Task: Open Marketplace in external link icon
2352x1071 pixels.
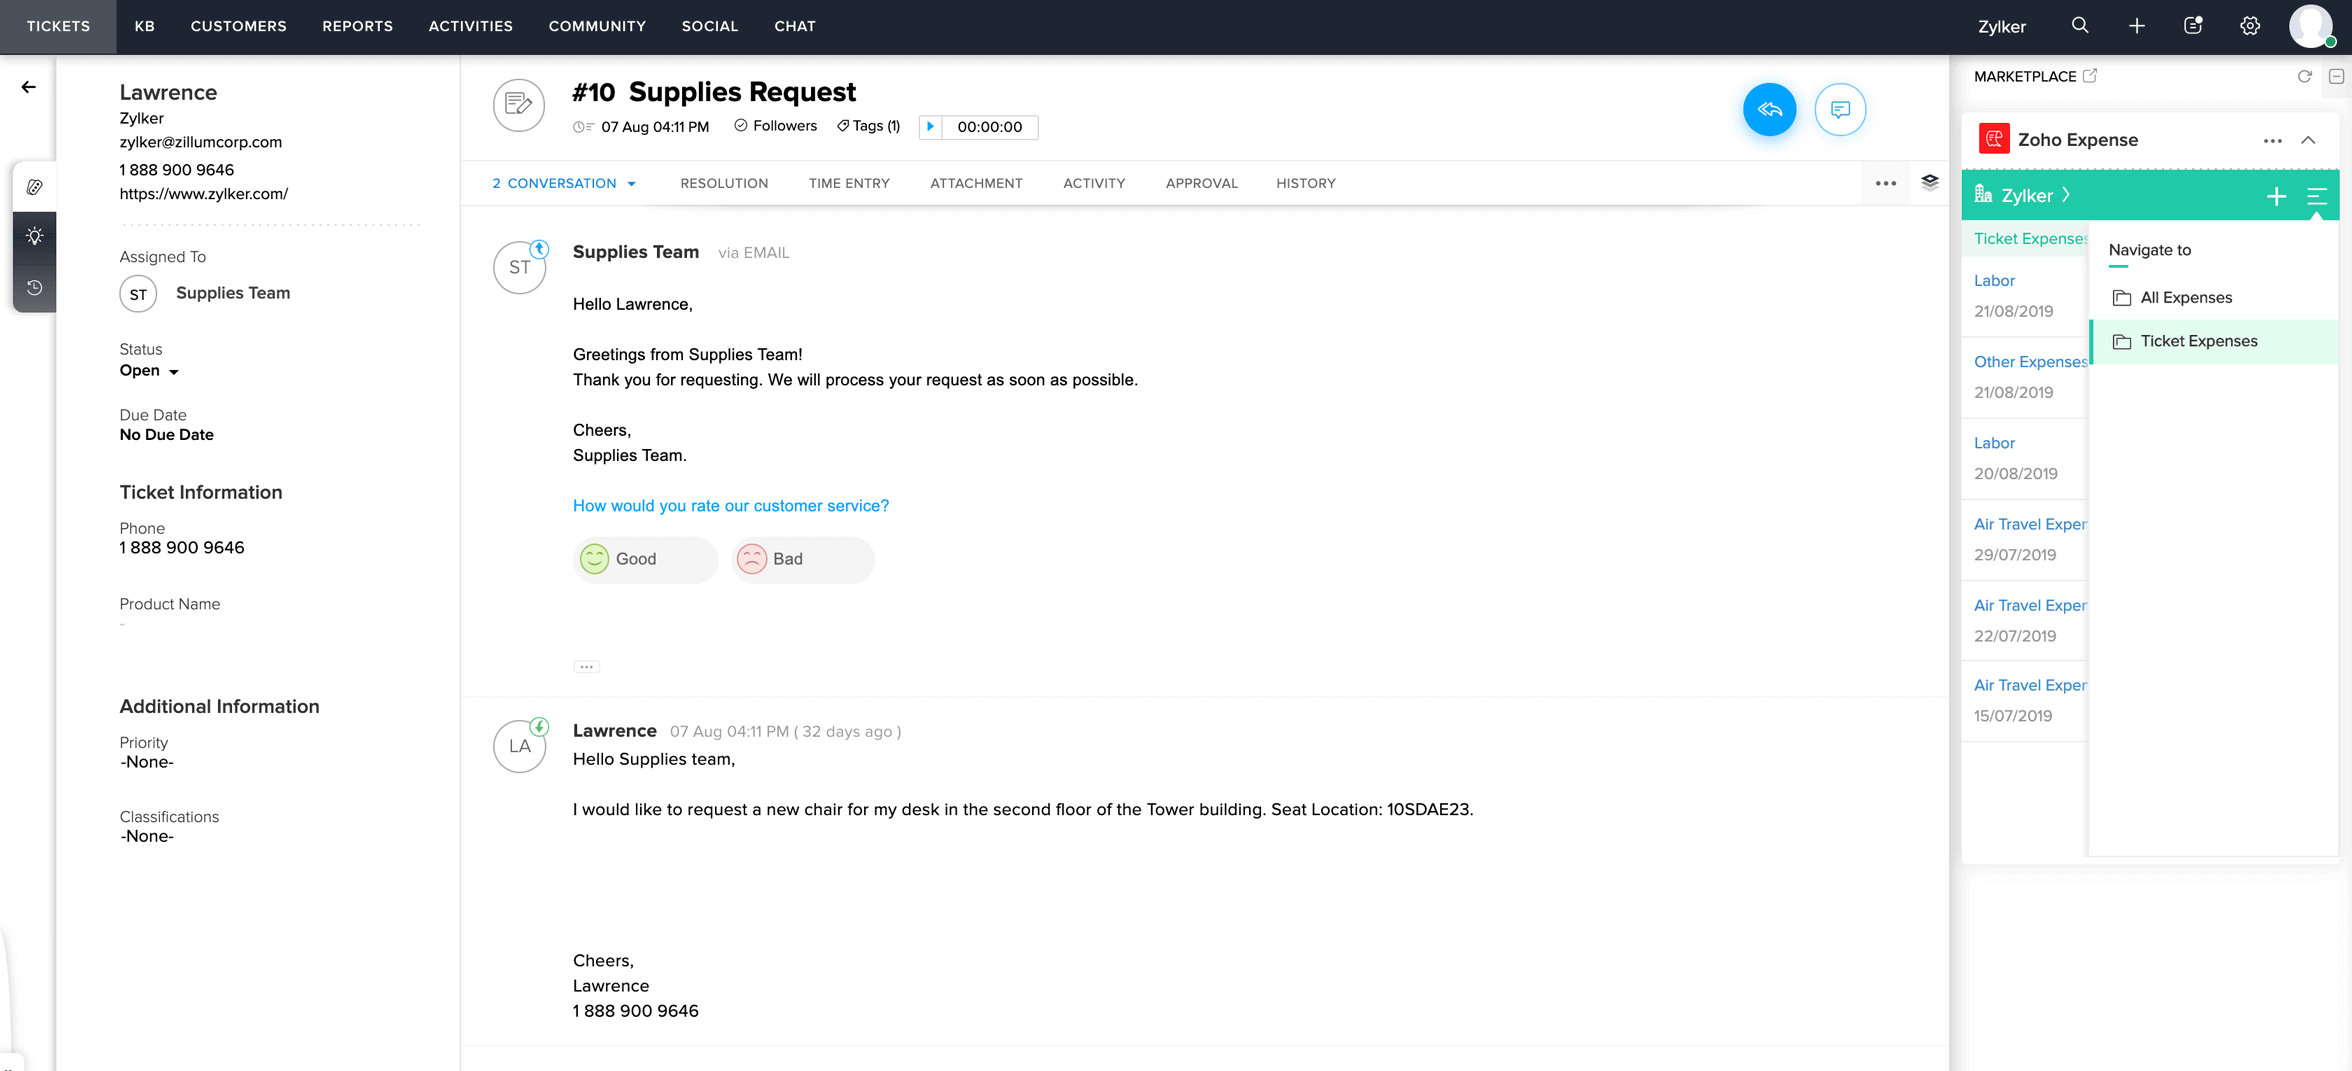Action: pos(2090,76)
